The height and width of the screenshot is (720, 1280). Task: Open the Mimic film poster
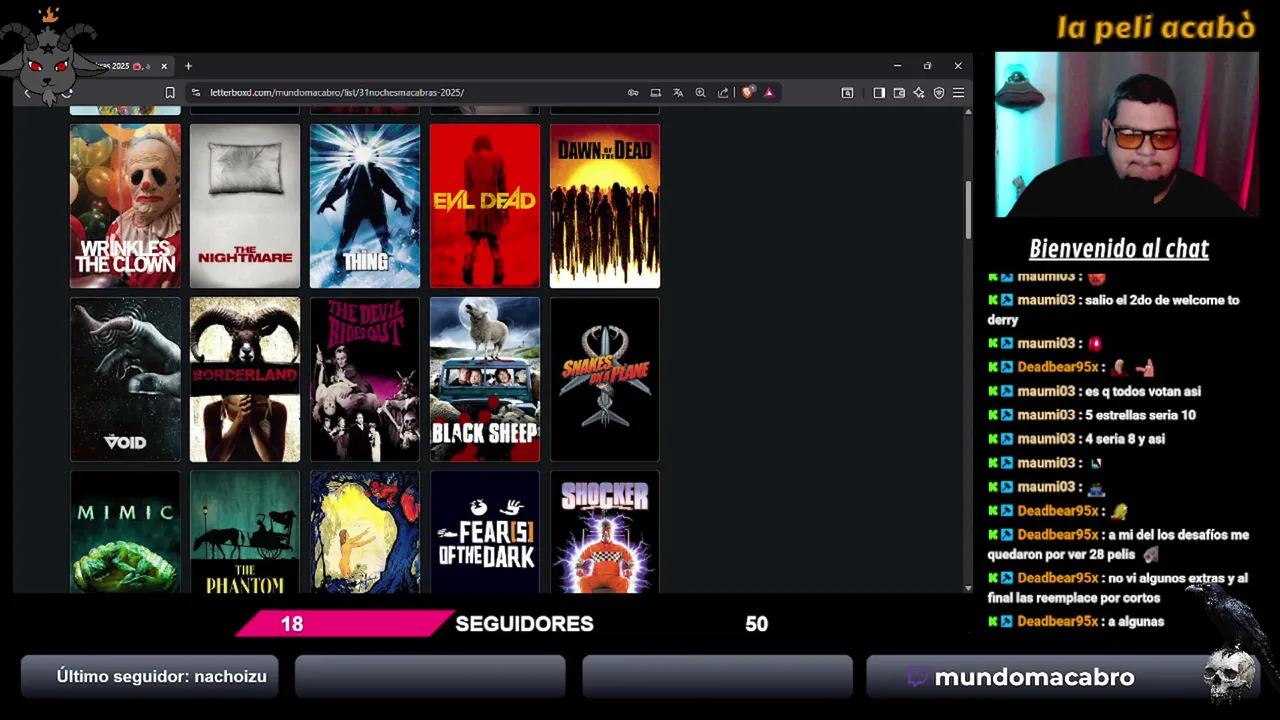click(125, 532)
